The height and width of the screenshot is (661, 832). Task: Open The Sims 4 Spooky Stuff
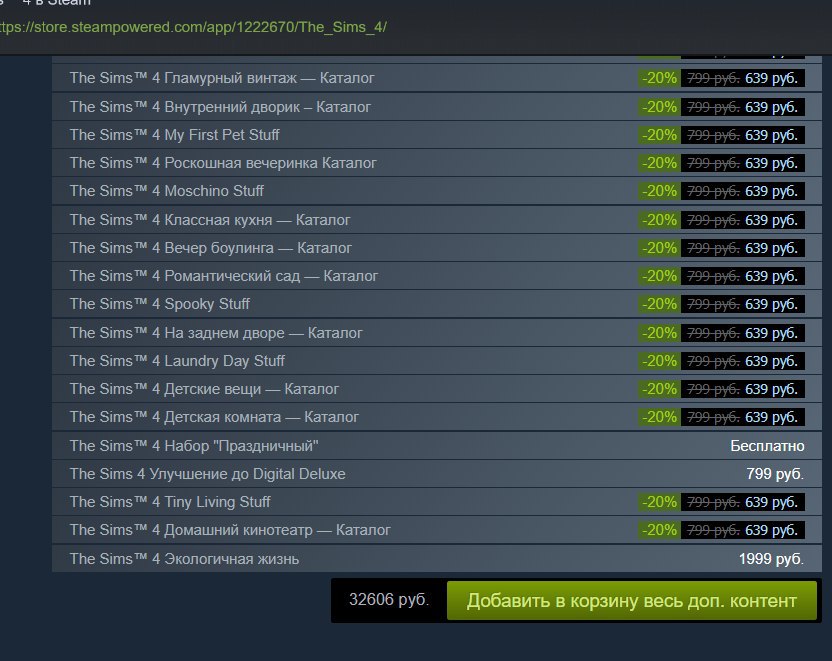(437, 304)
